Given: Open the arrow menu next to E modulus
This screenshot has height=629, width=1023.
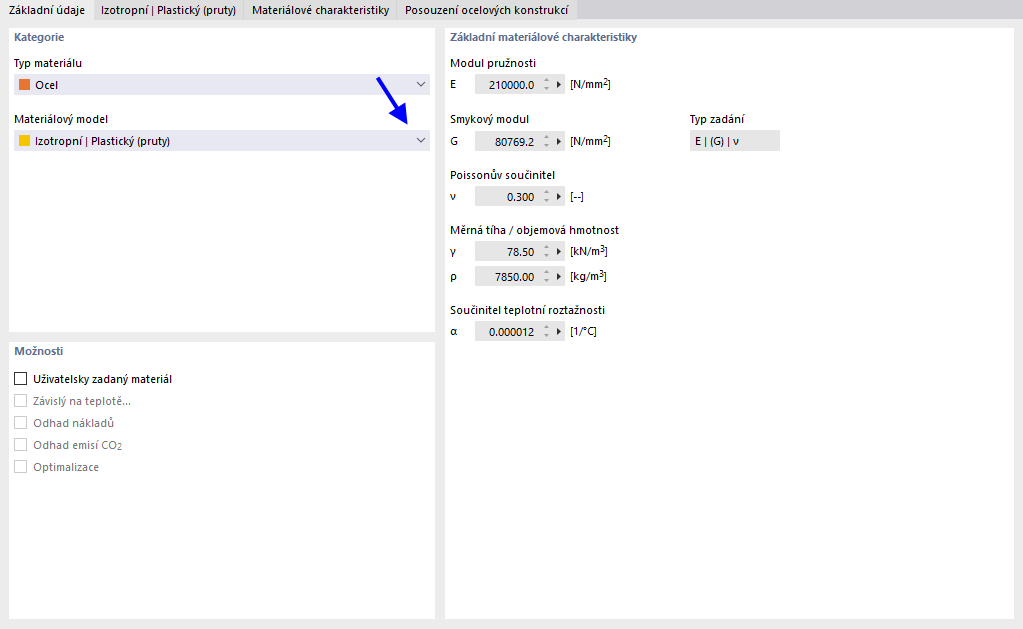Looking at the screenshot, I should [x=558, y=84].
